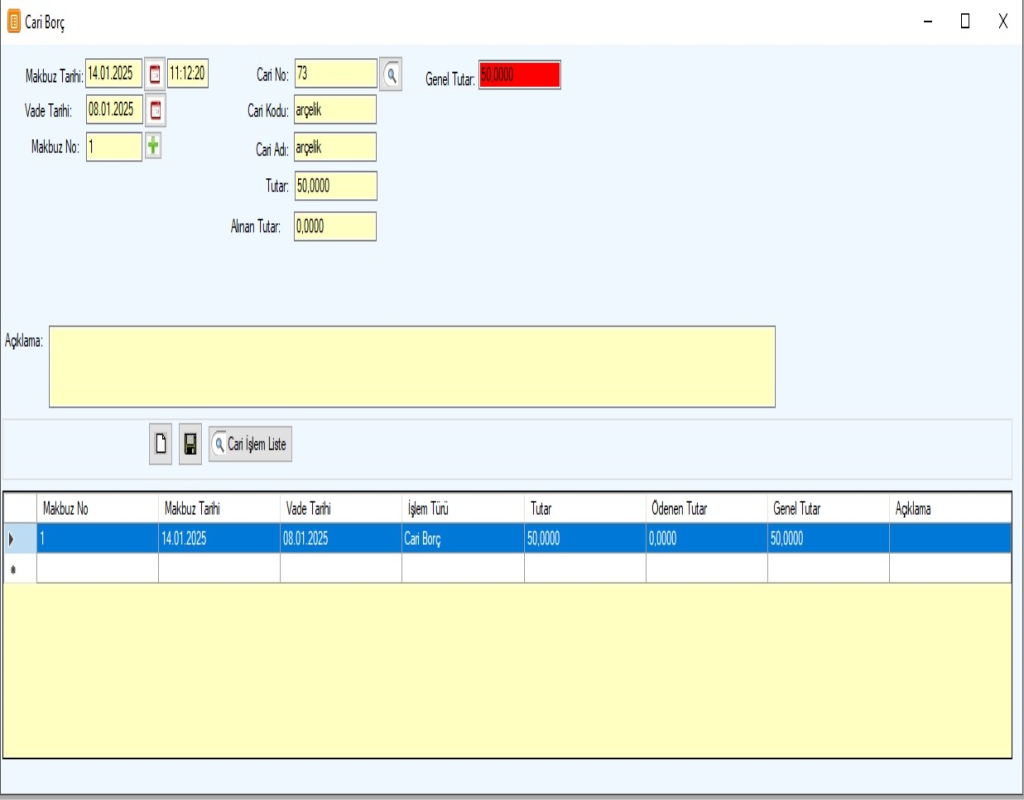
Task: Select the Cari Borç cell in grid
Action: 462,539
